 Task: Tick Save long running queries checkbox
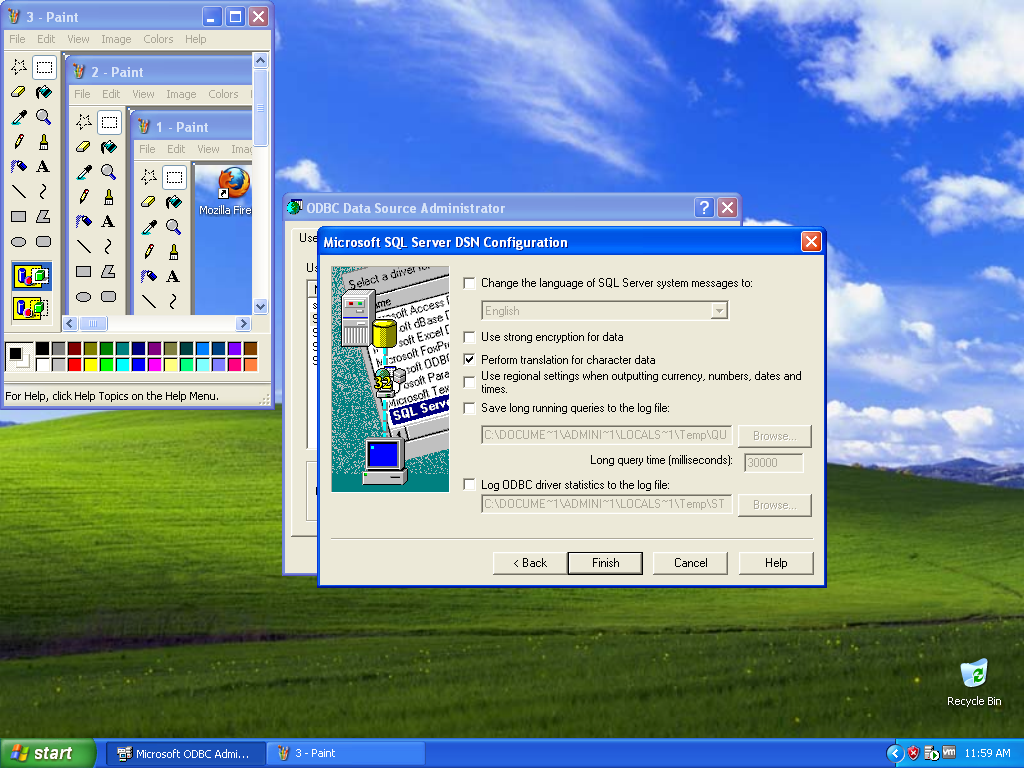coord(470,408)
